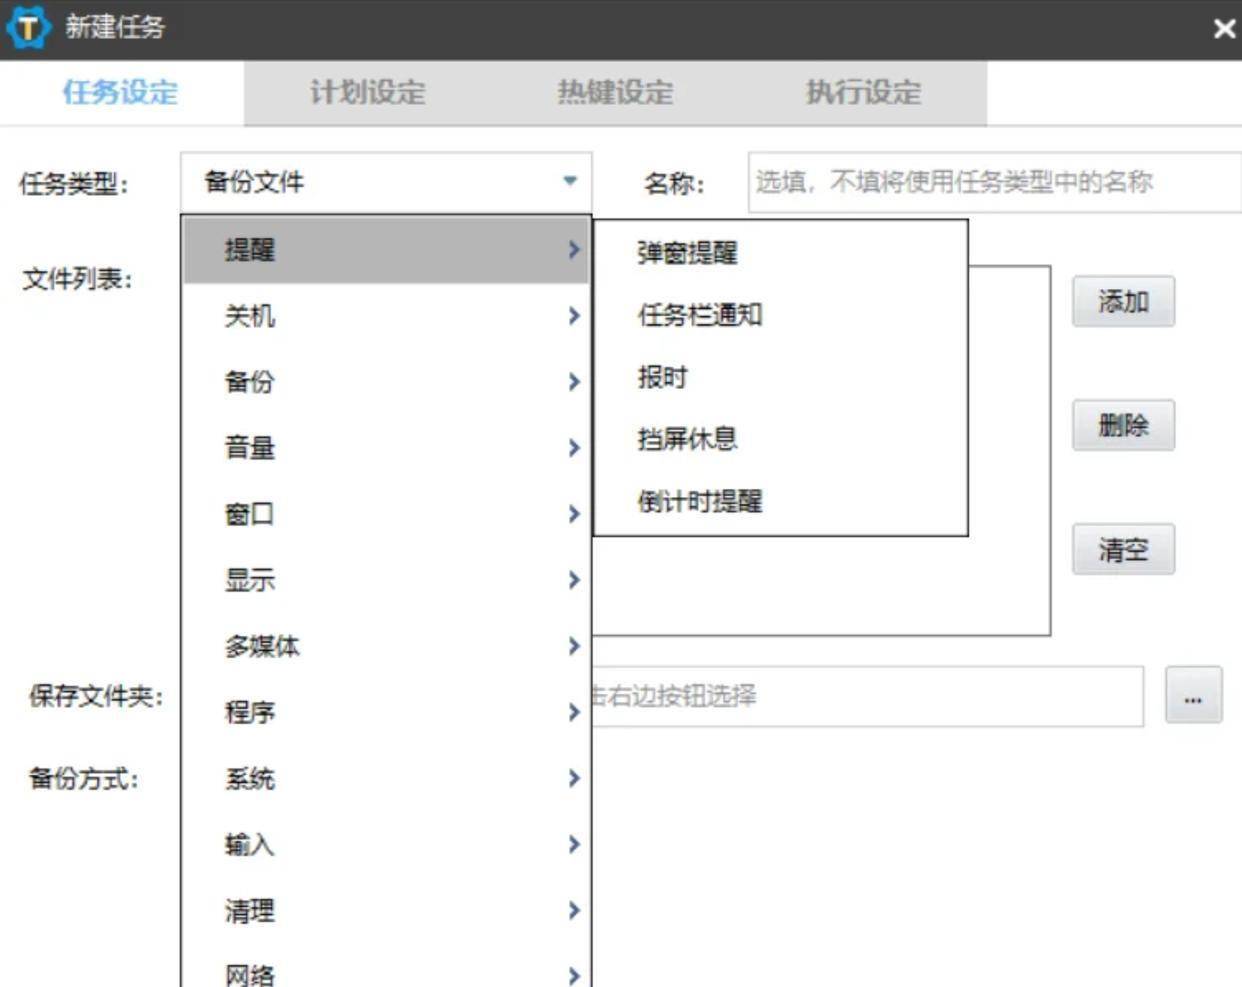Screen dimensions: 1242x987
Task: Switch to the 计划设定 tab
Action: (367, 92)
